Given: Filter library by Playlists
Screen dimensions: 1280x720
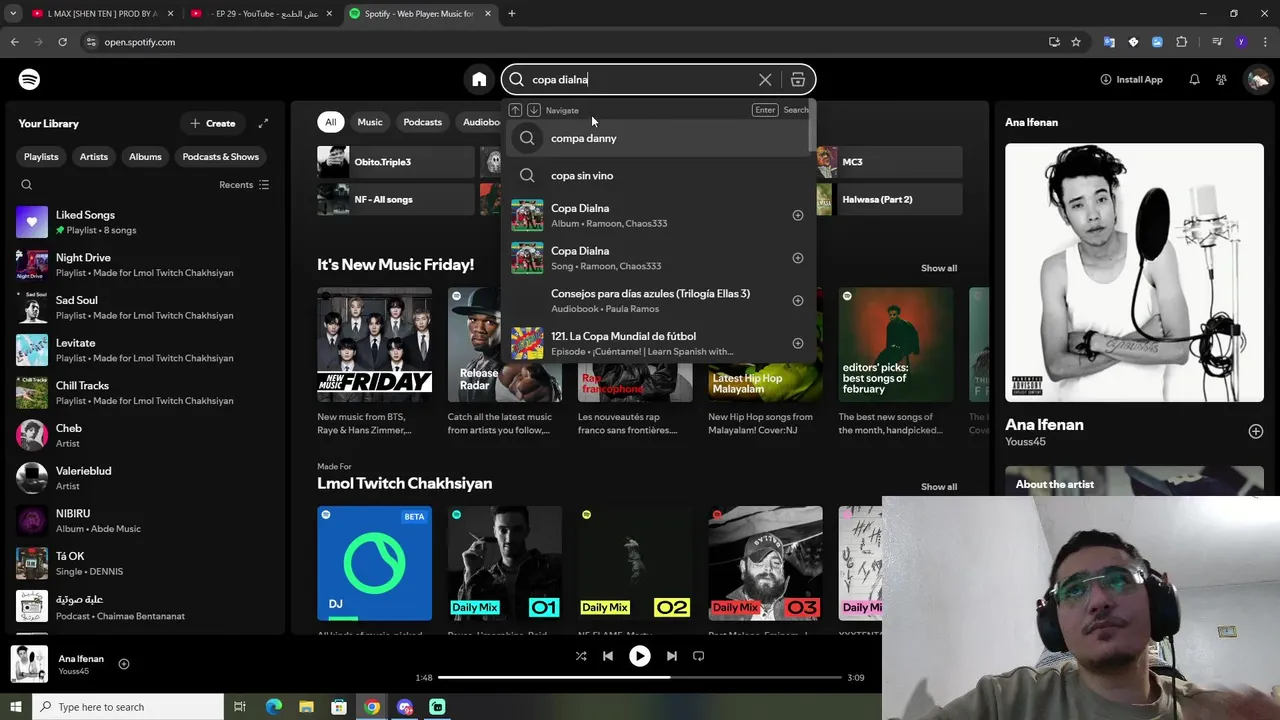Looking at the screenshot, I should pos(41,157).
